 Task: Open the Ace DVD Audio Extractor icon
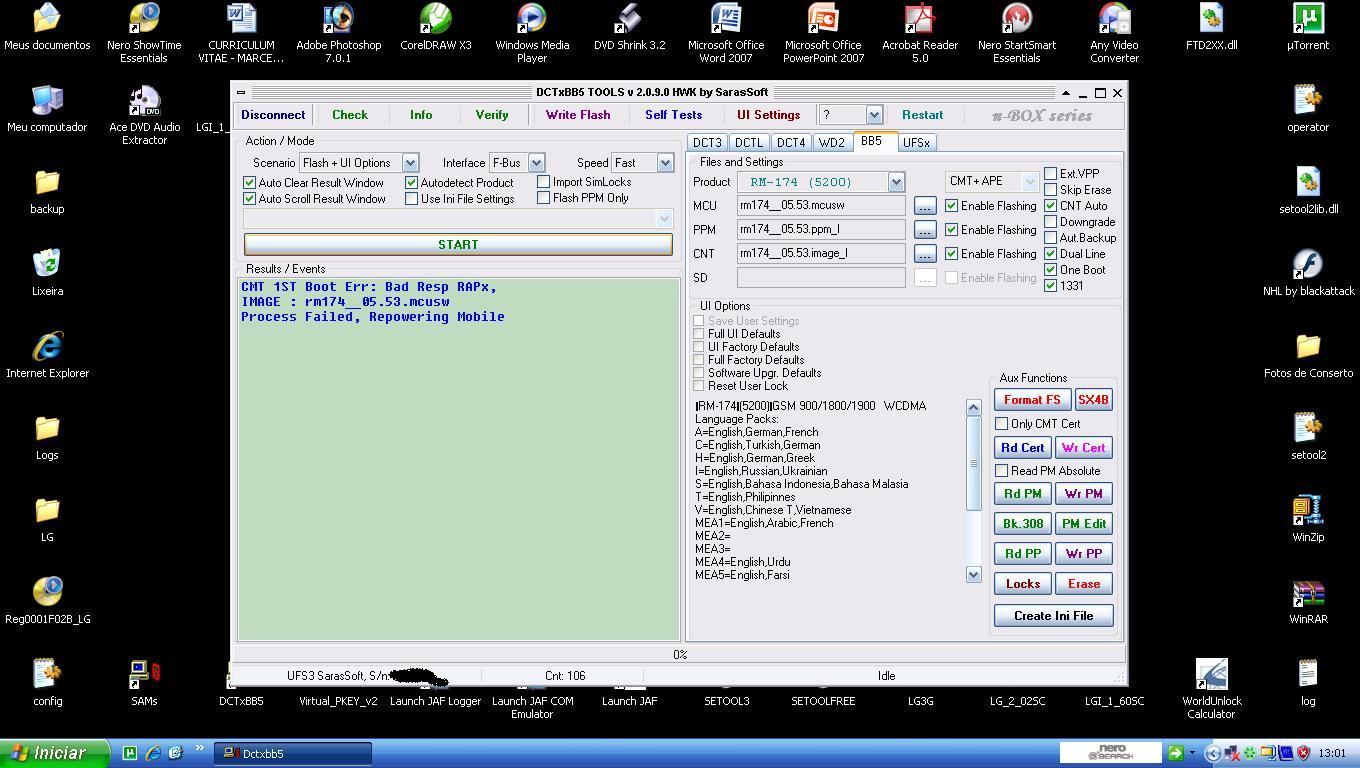144,114
